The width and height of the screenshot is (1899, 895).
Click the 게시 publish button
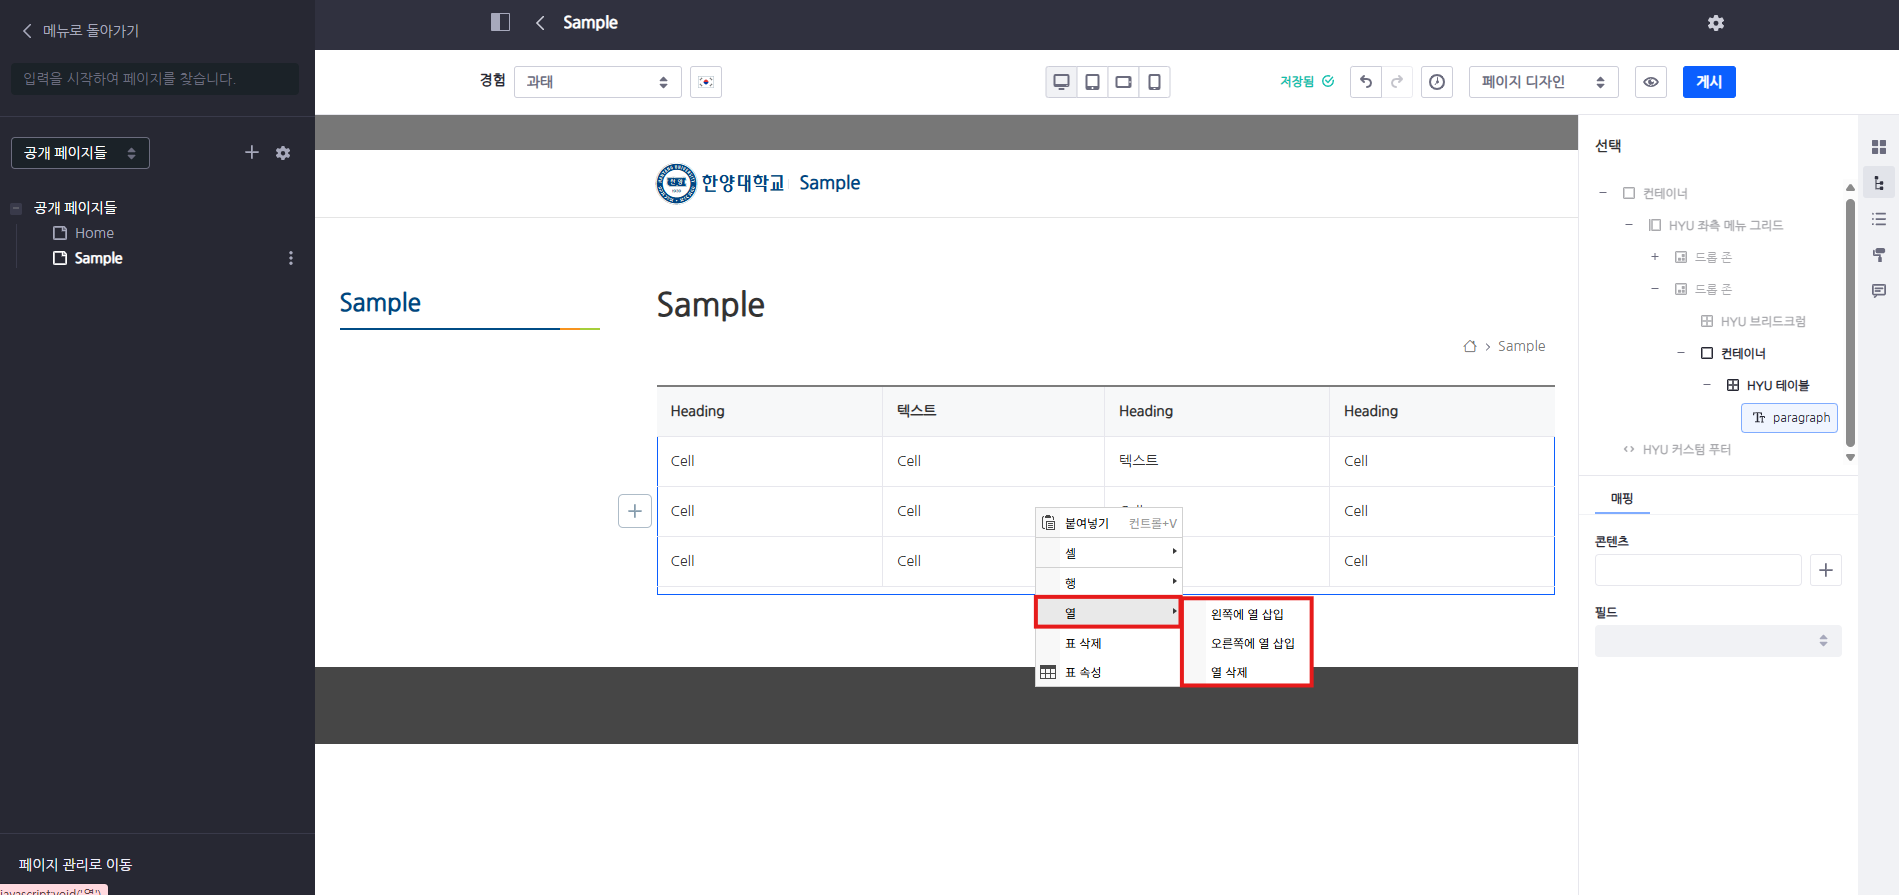tap(1708, 82)
